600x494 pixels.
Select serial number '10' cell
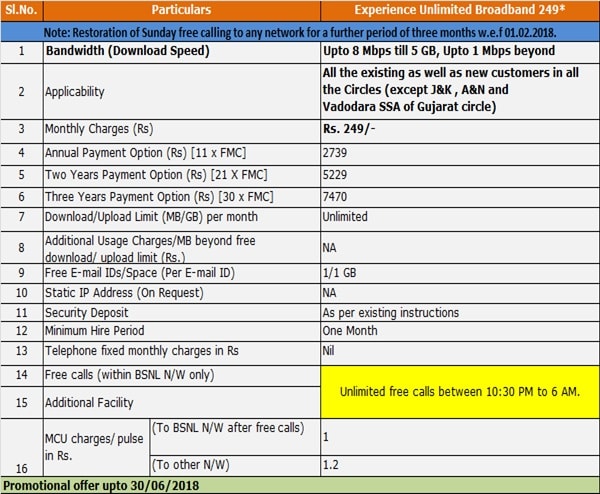(x=21, y=293)
